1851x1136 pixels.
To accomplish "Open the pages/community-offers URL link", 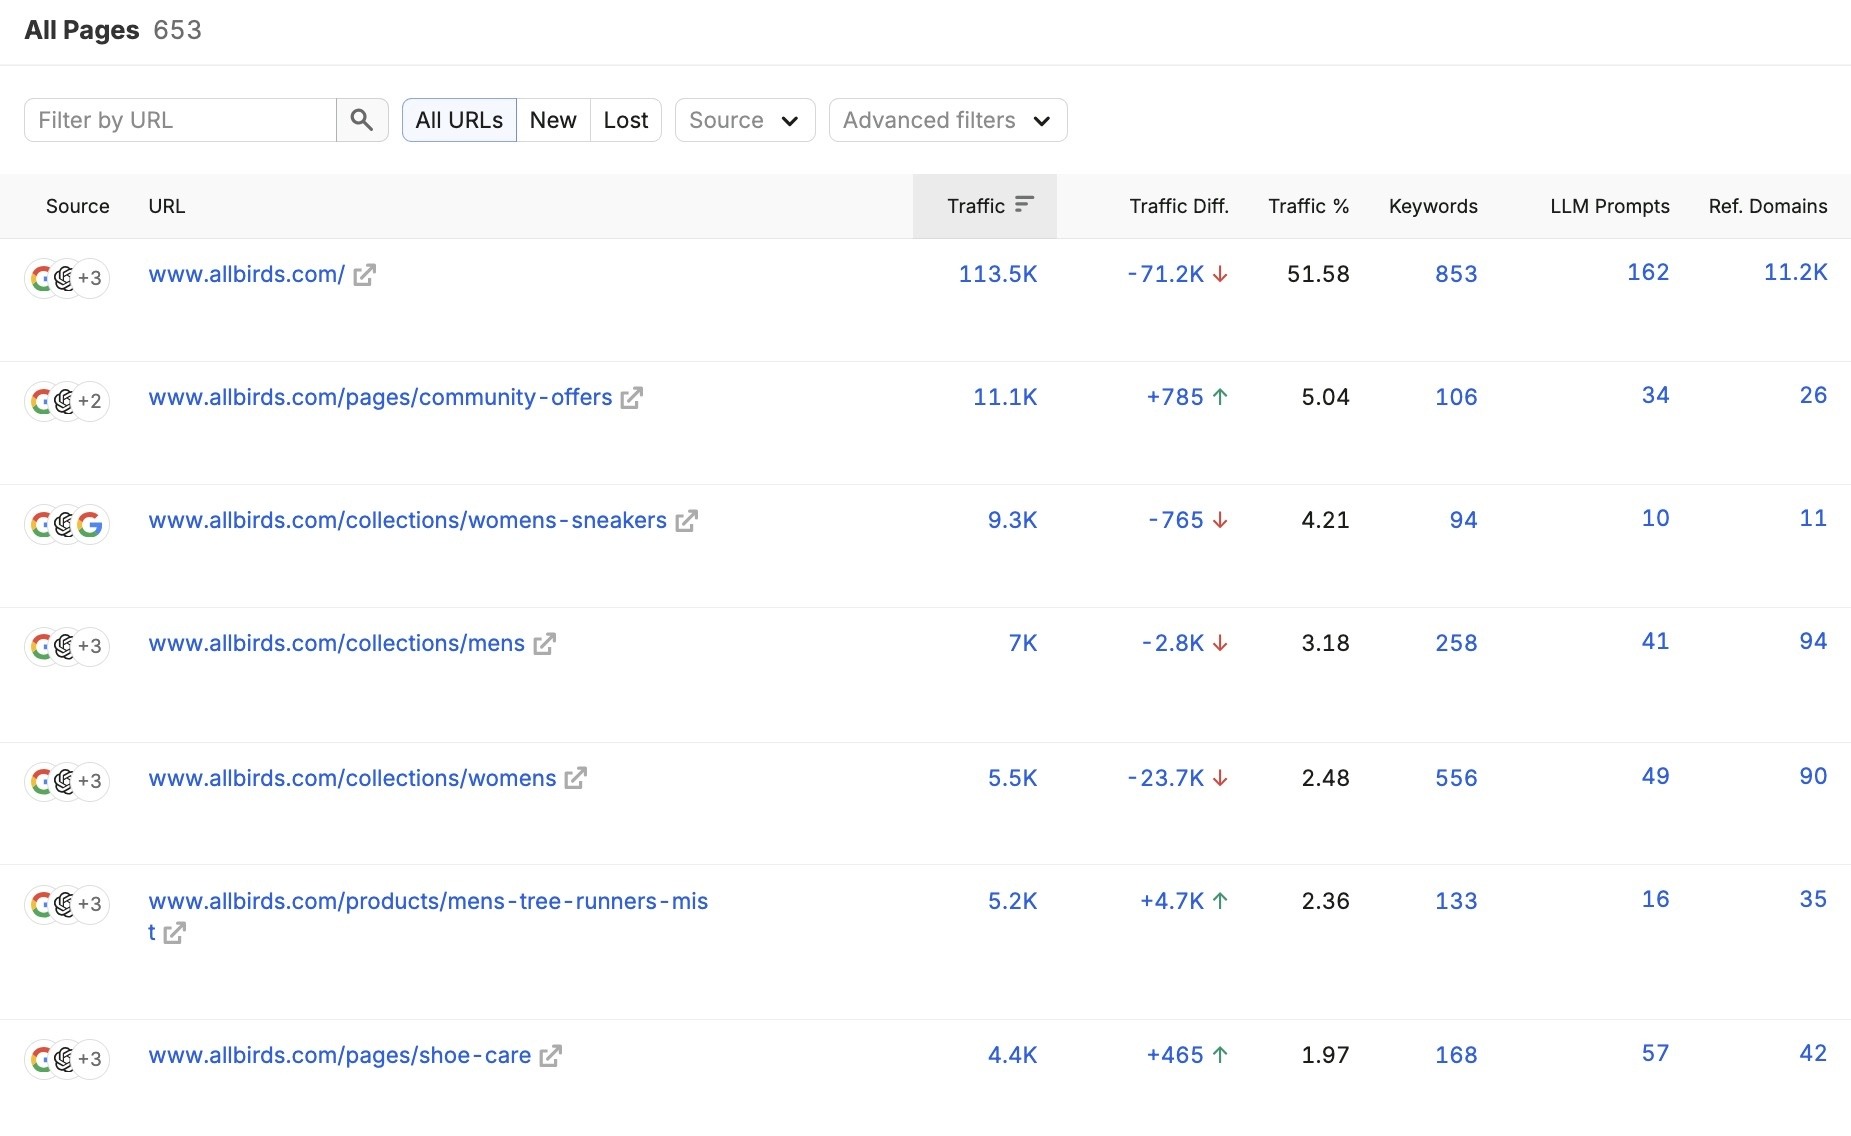I will [x=380, y=397].
